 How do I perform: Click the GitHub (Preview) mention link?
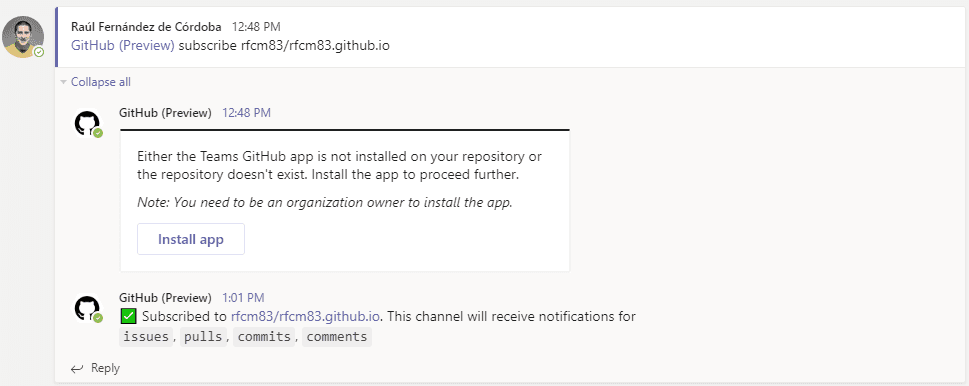coord(123,46)
